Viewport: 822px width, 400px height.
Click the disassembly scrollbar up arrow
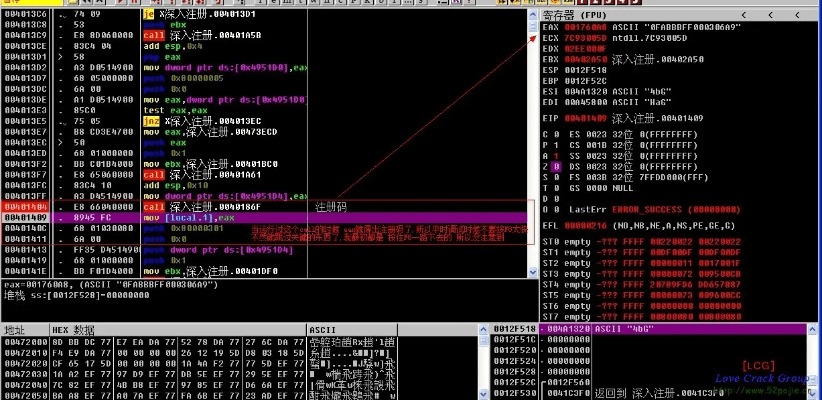(x=533, y=15)
